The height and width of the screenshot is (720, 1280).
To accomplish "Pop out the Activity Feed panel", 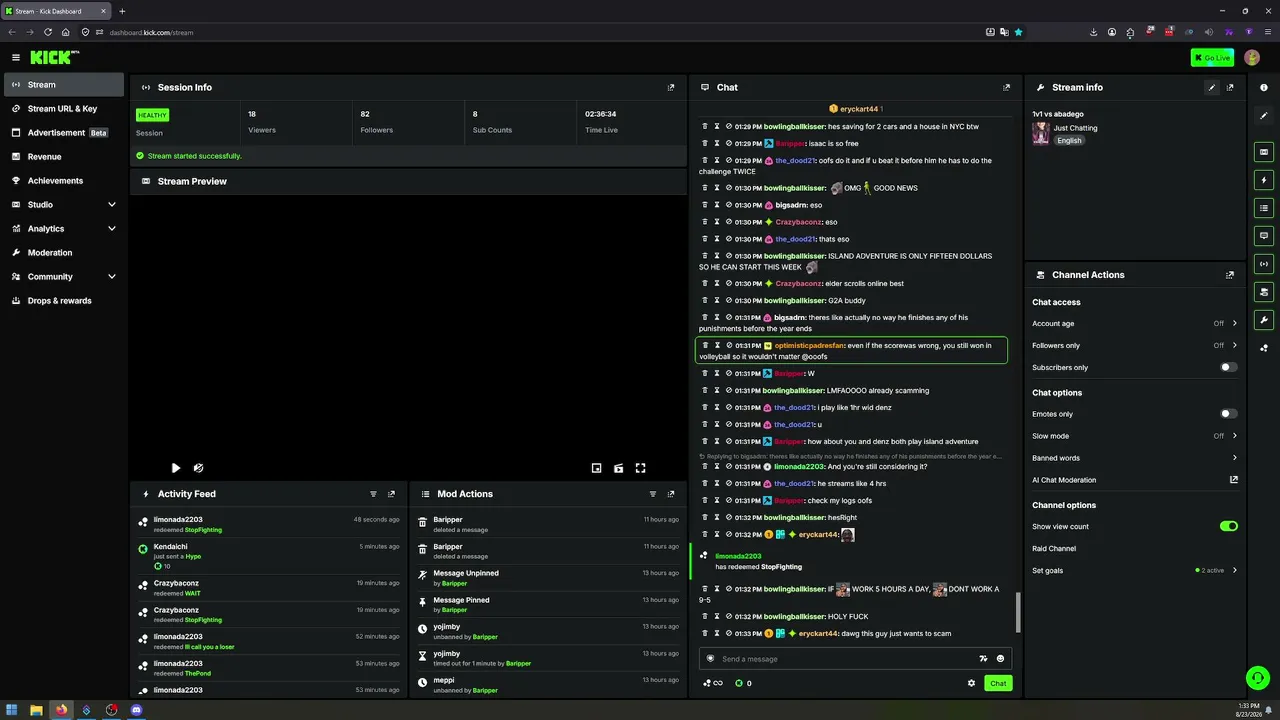I will tap(391, 494).
